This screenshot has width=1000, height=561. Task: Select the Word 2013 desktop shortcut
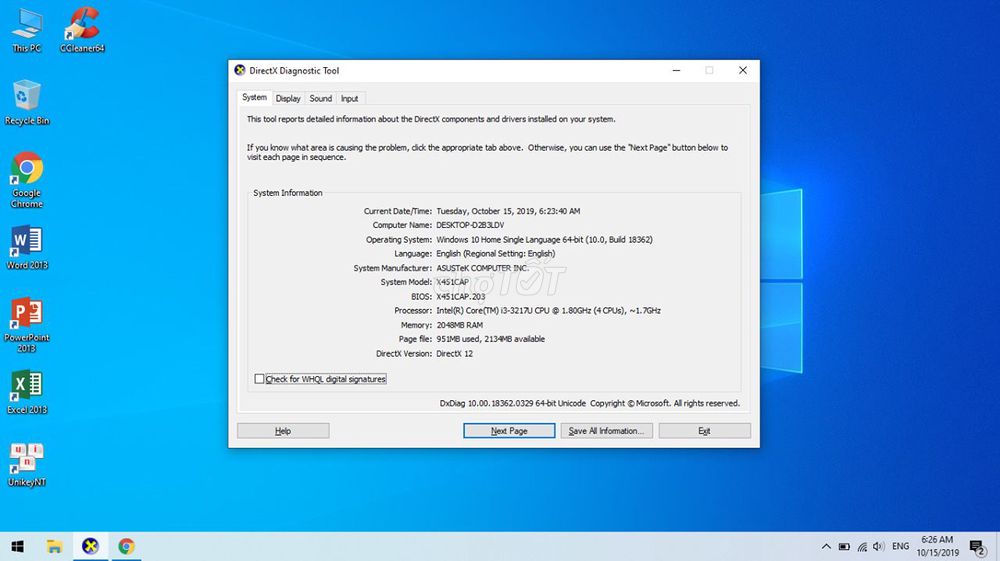27,247
